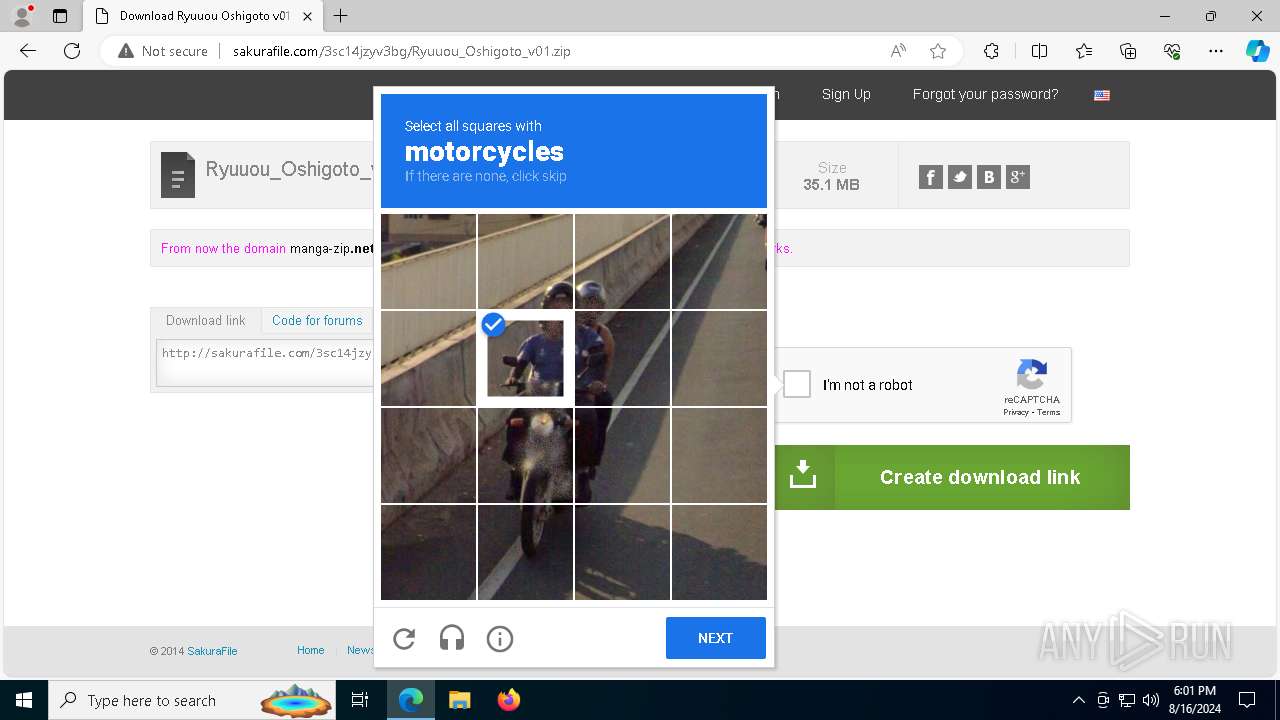Refresh the page
The height and width of the screenshot is (720, 1280).
(72, 51)
